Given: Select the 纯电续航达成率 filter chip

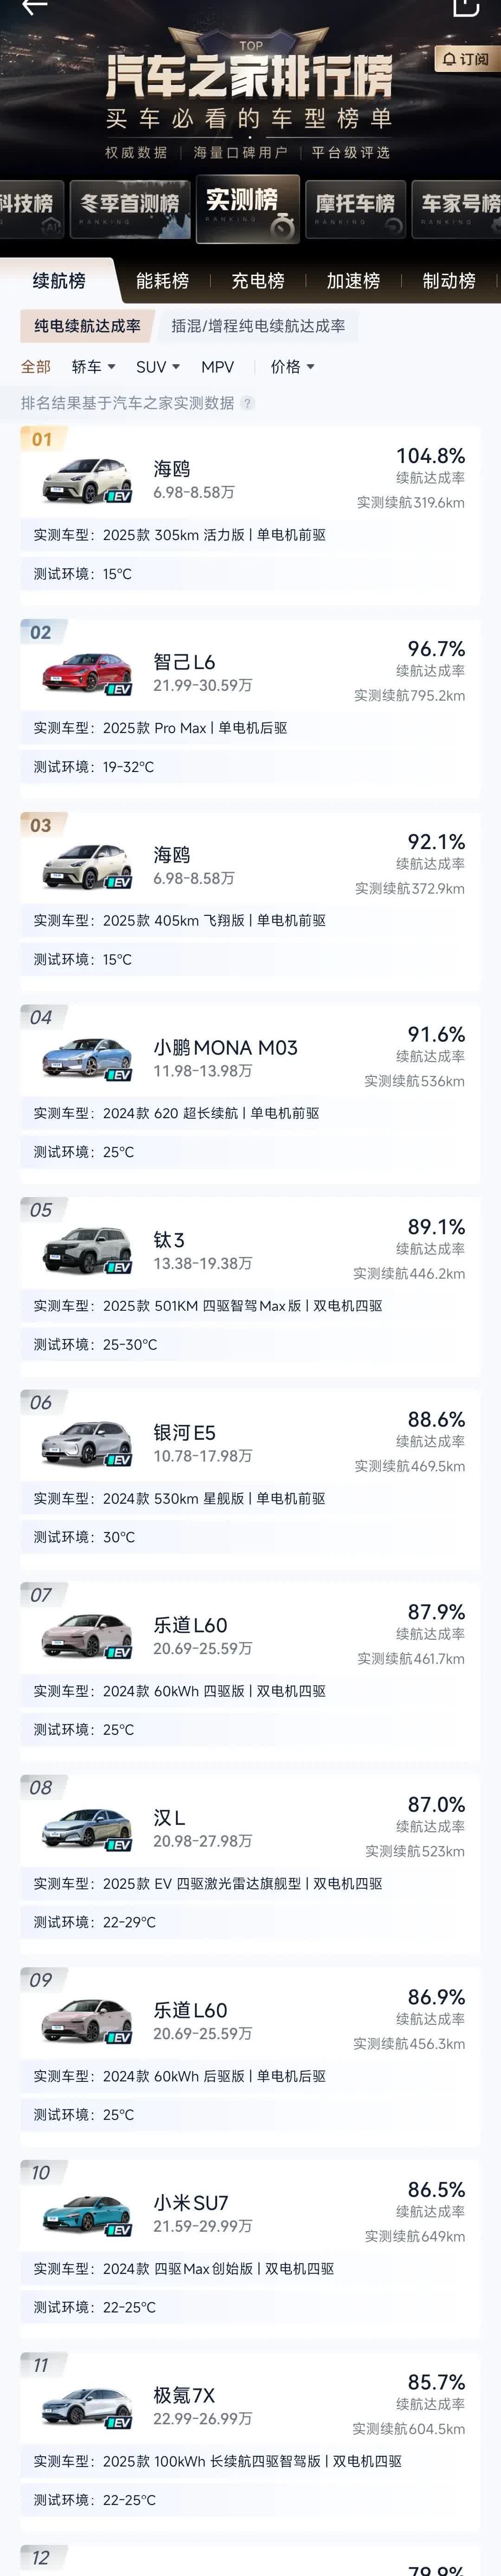Looking at the screenshot, I should pyautogui.click(x=87, y=326).
